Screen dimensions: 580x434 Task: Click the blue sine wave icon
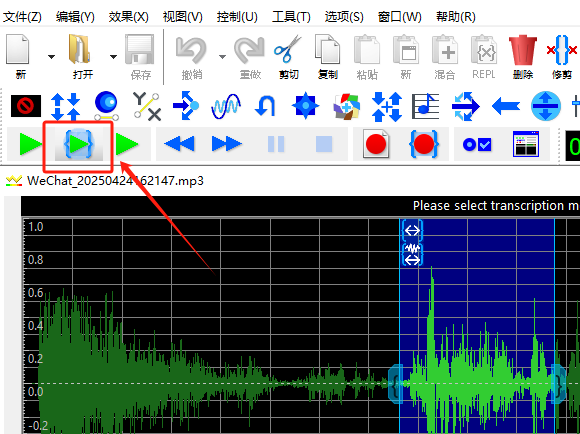coord(226,107)
